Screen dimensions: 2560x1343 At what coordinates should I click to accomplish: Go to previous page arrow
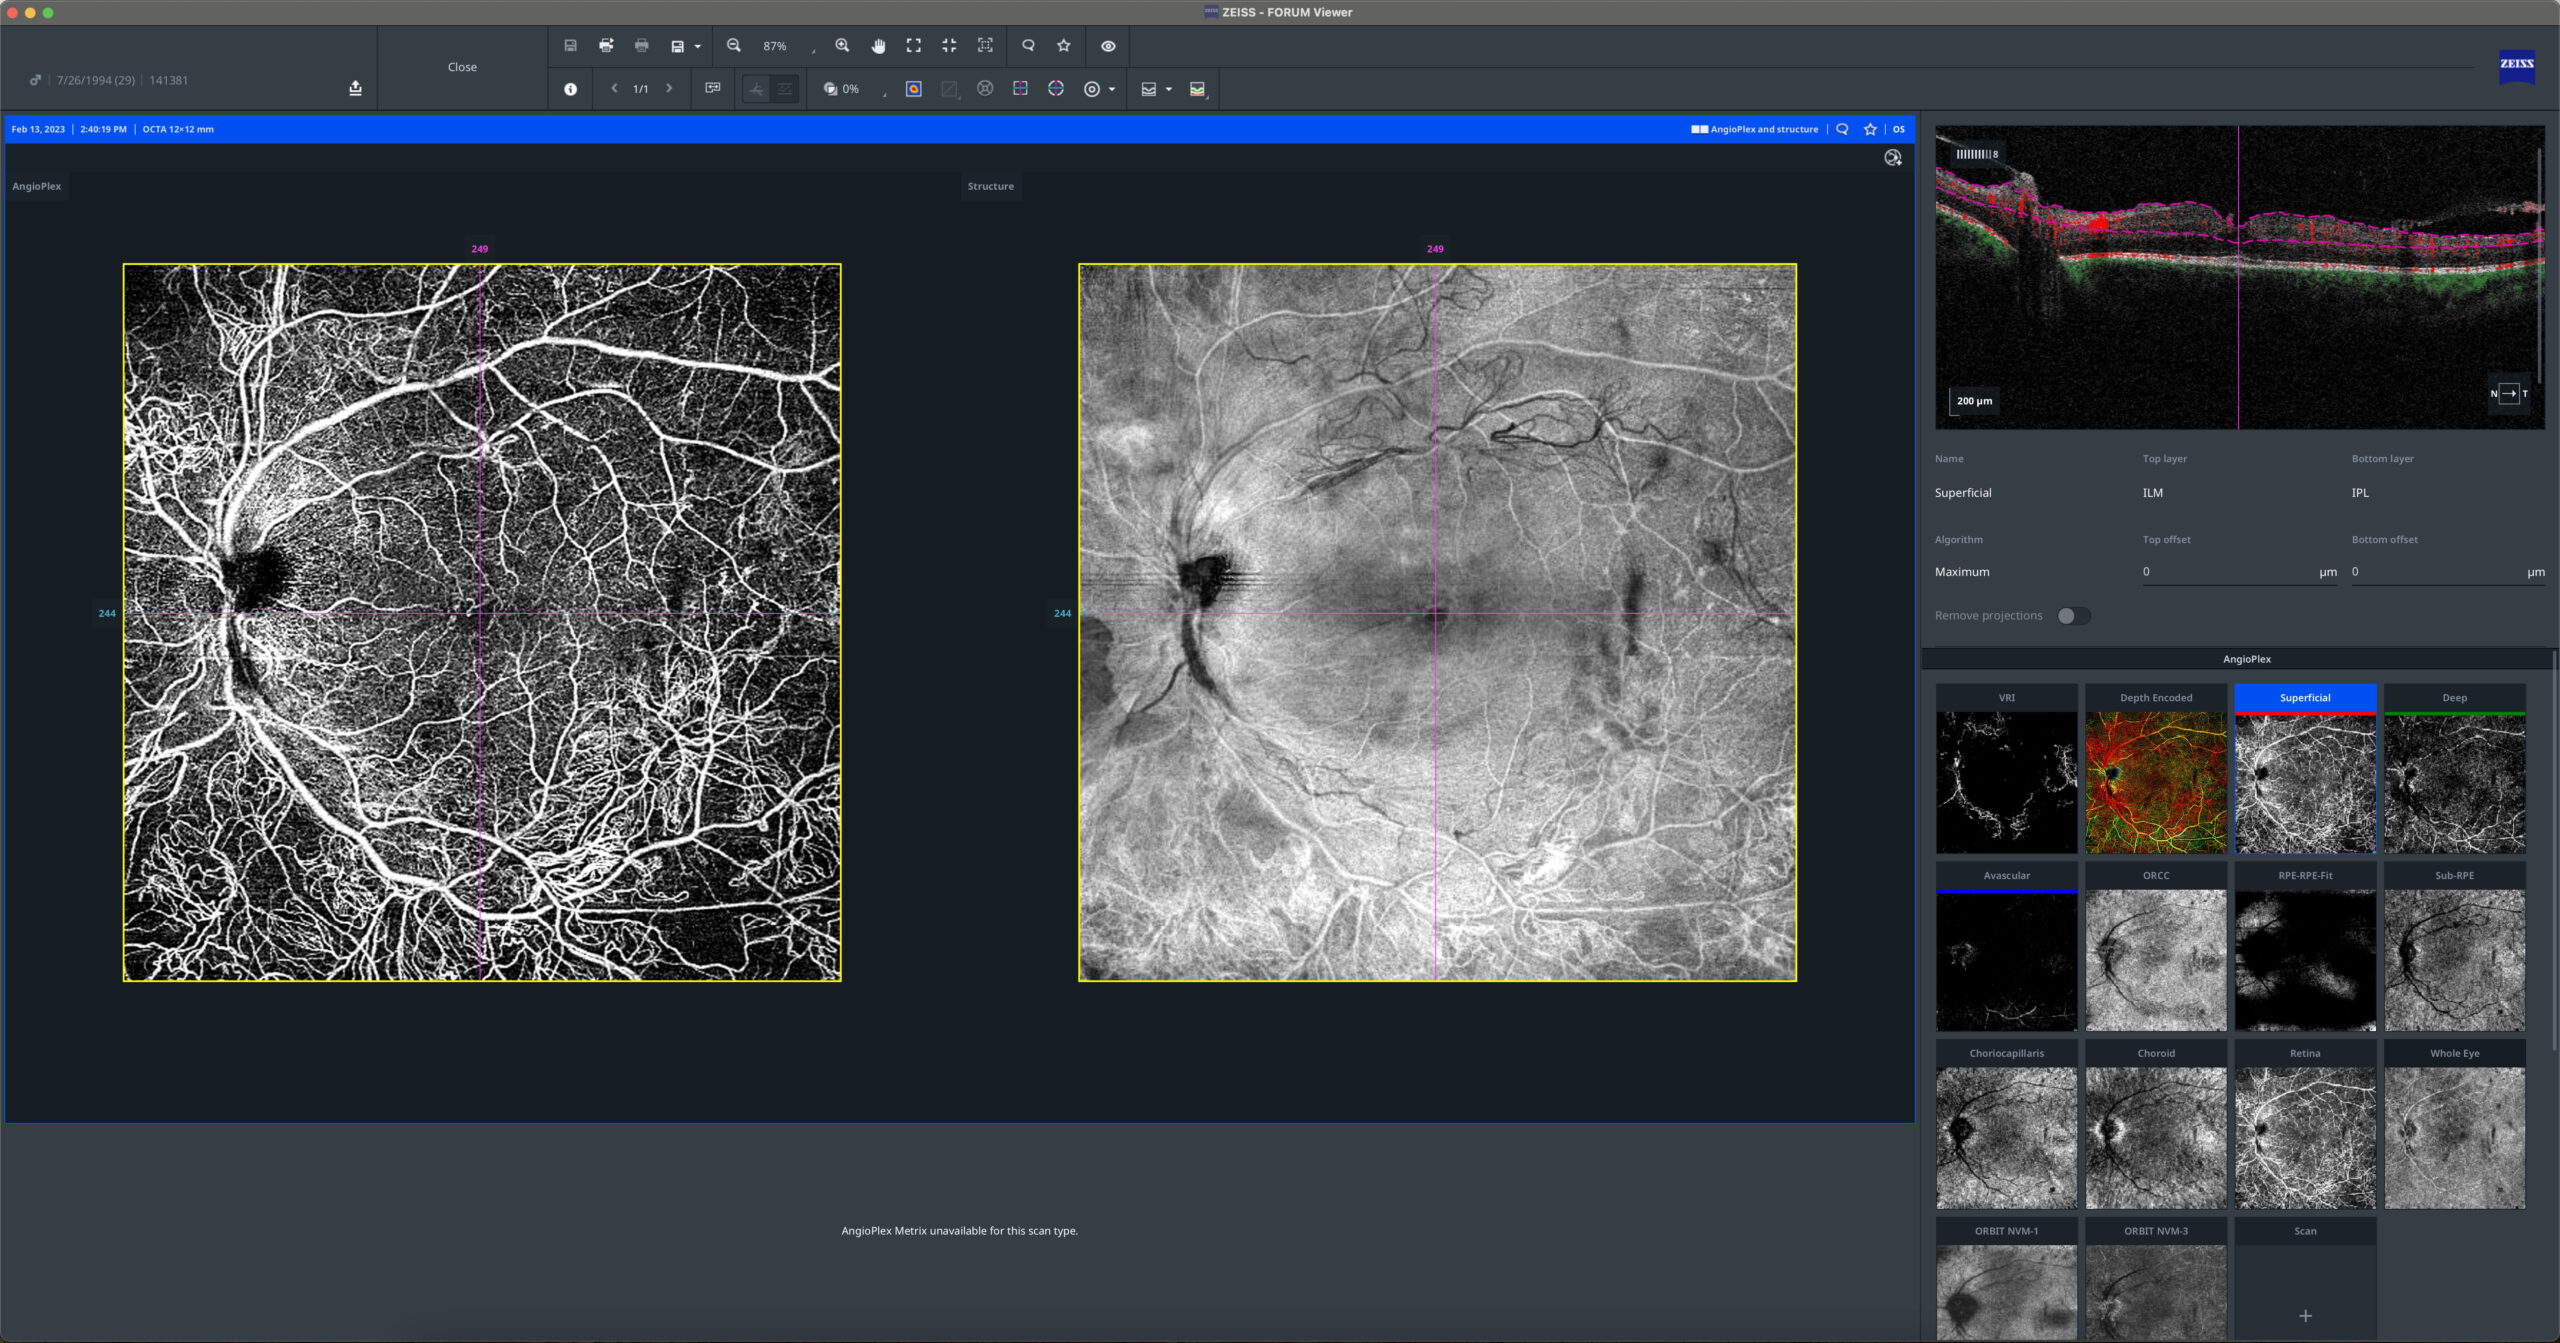click(614, 89)
